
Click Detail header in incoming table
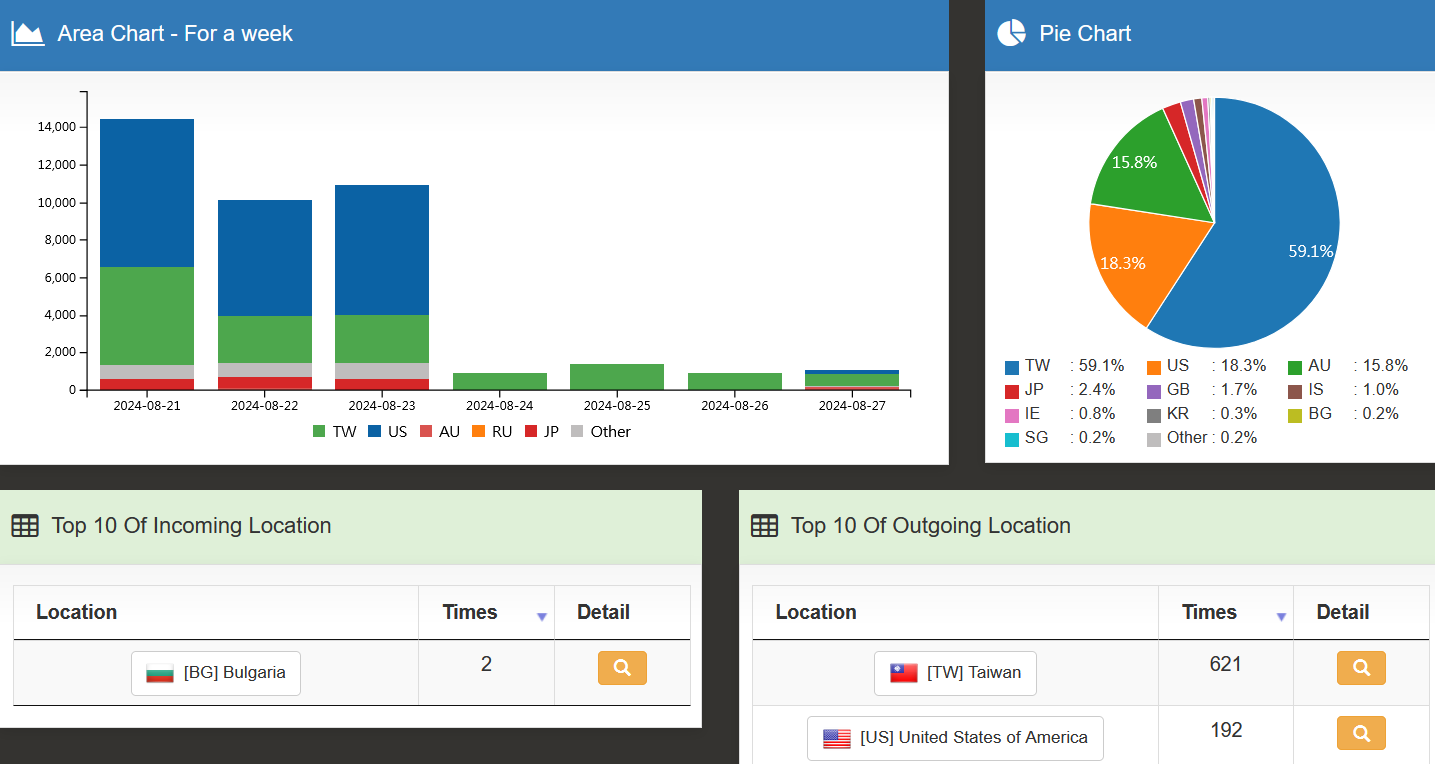pyautogui.click(x=603, y=612)
